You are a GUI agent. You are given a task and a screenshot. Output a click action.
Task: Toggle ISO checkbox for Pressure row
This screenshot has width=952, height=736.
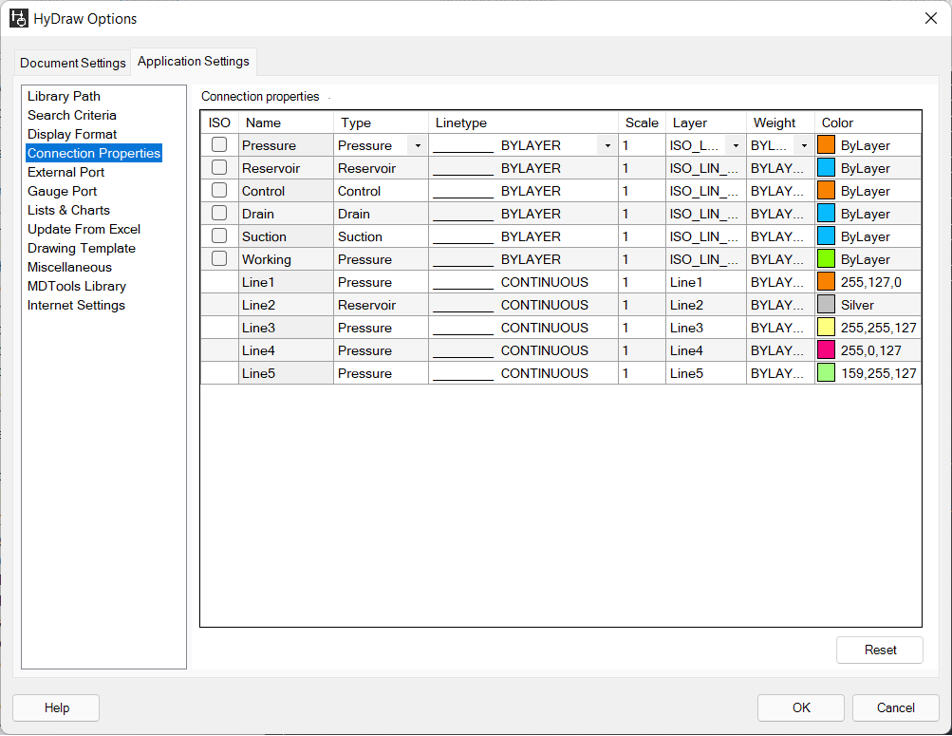click(219, 145)
